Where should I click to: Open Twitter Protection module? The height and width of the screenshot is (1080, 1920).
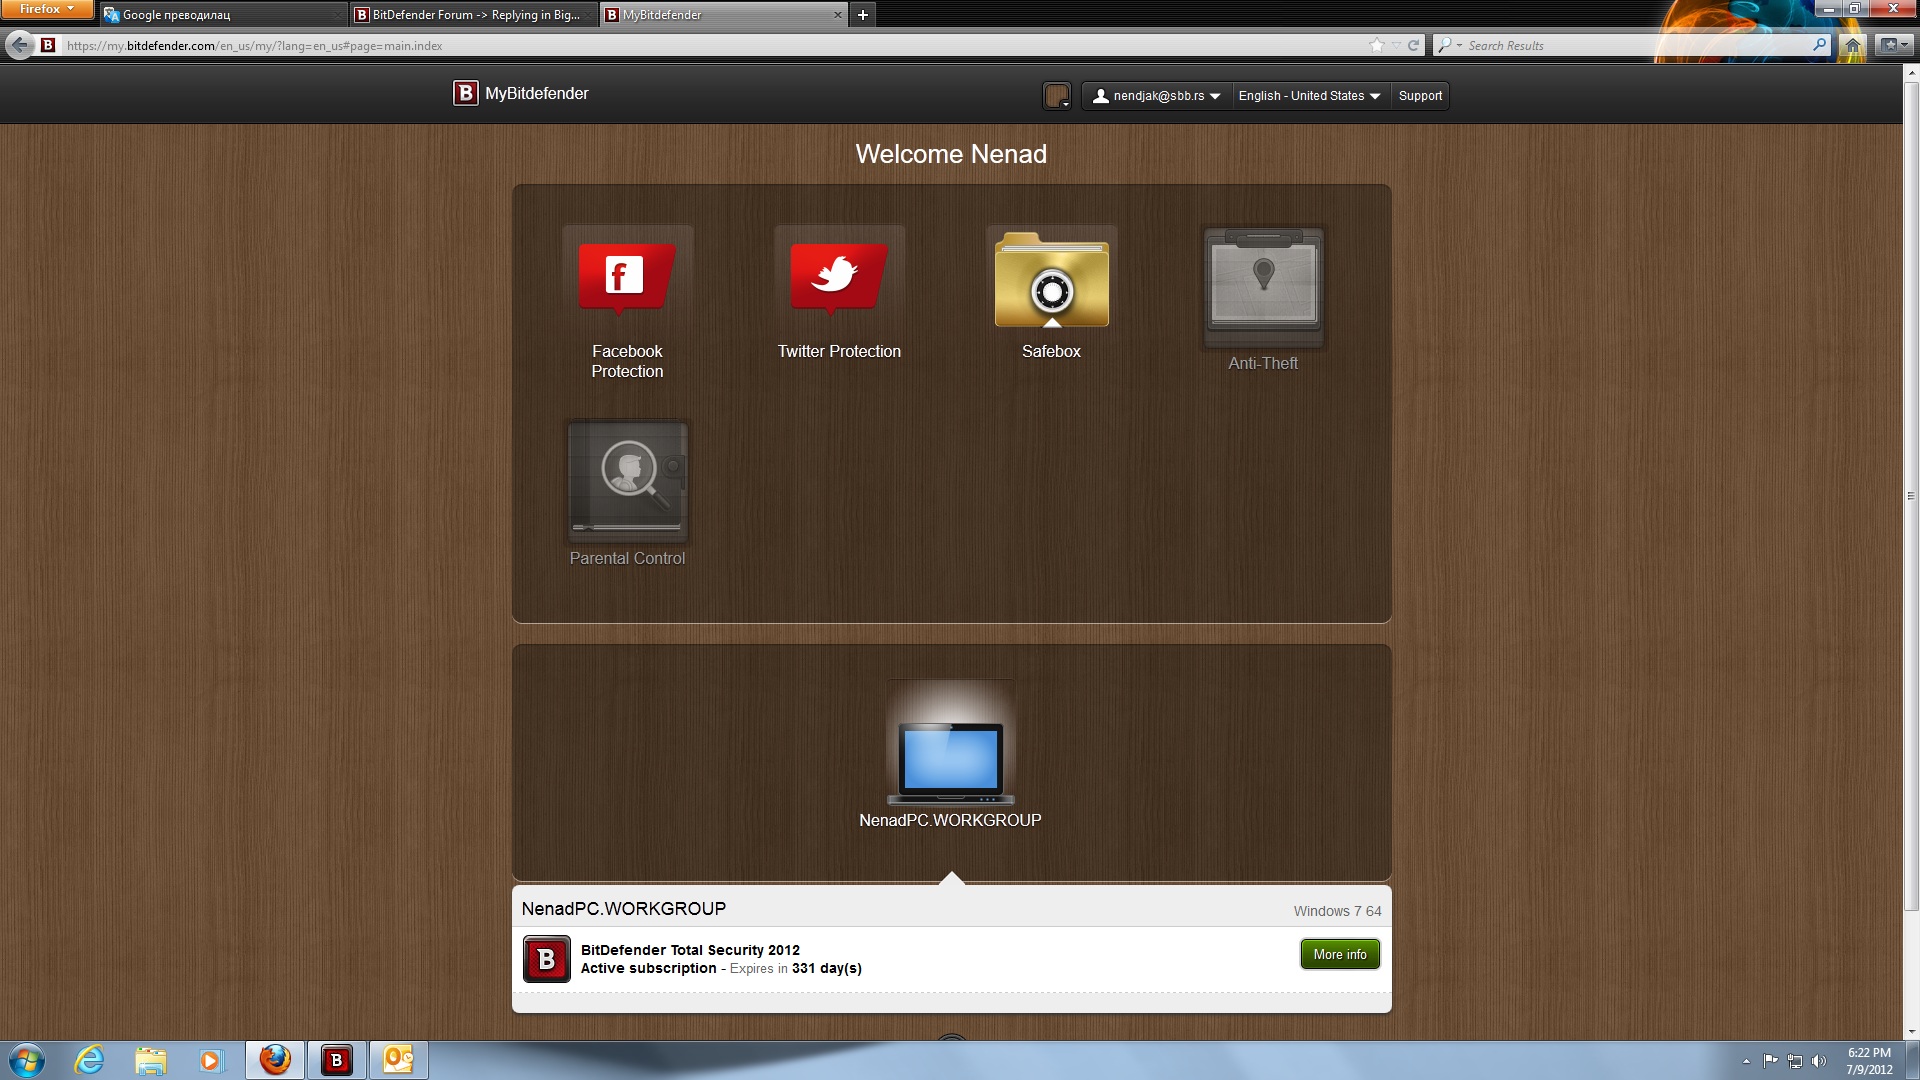(839, 278)
